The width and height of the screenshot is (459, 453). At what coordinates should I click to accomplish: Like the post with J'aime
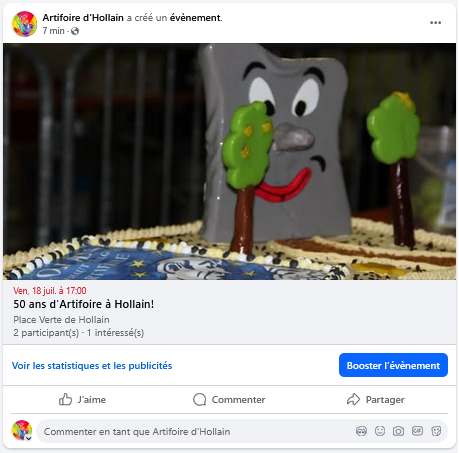[x=82, y=399]
